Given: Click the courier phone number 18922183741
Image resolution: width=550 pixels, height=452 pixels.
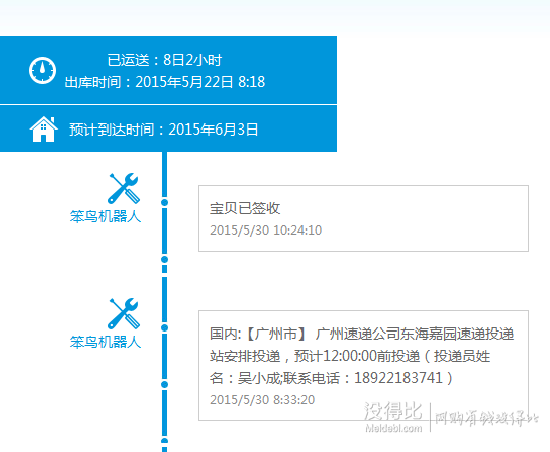Looking at the screenshot, I should click(398, 378).
